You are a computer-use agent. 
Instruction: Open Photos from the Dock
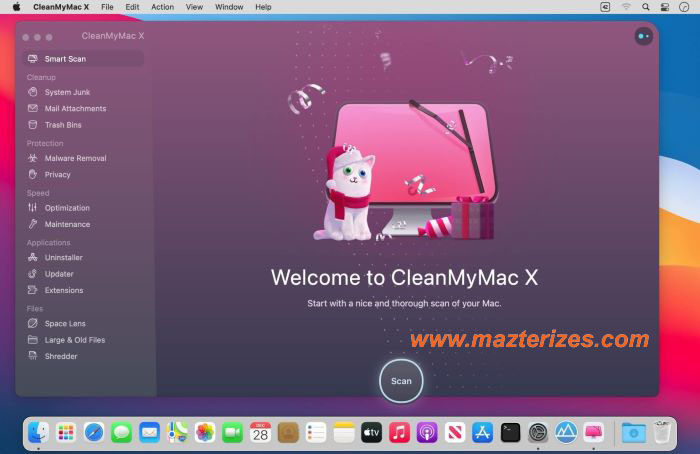(205, 433)
